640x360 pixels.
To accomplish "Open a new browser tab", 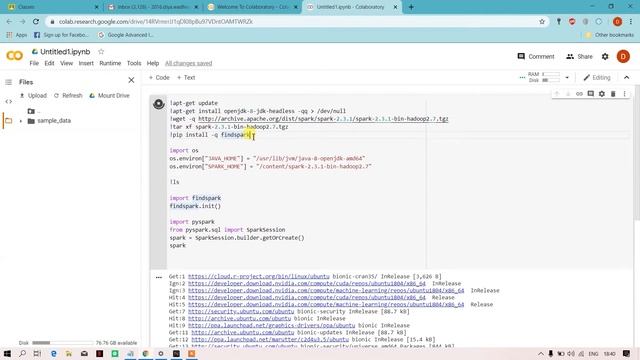I will (411, 7).
